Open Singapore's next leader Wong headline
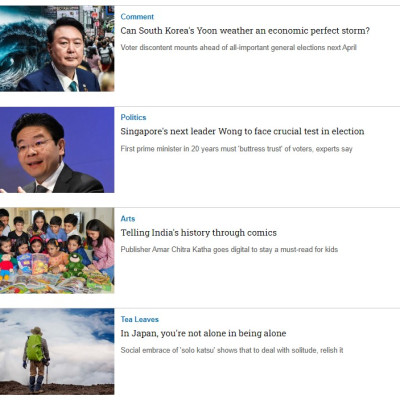 tap(242, 132)
